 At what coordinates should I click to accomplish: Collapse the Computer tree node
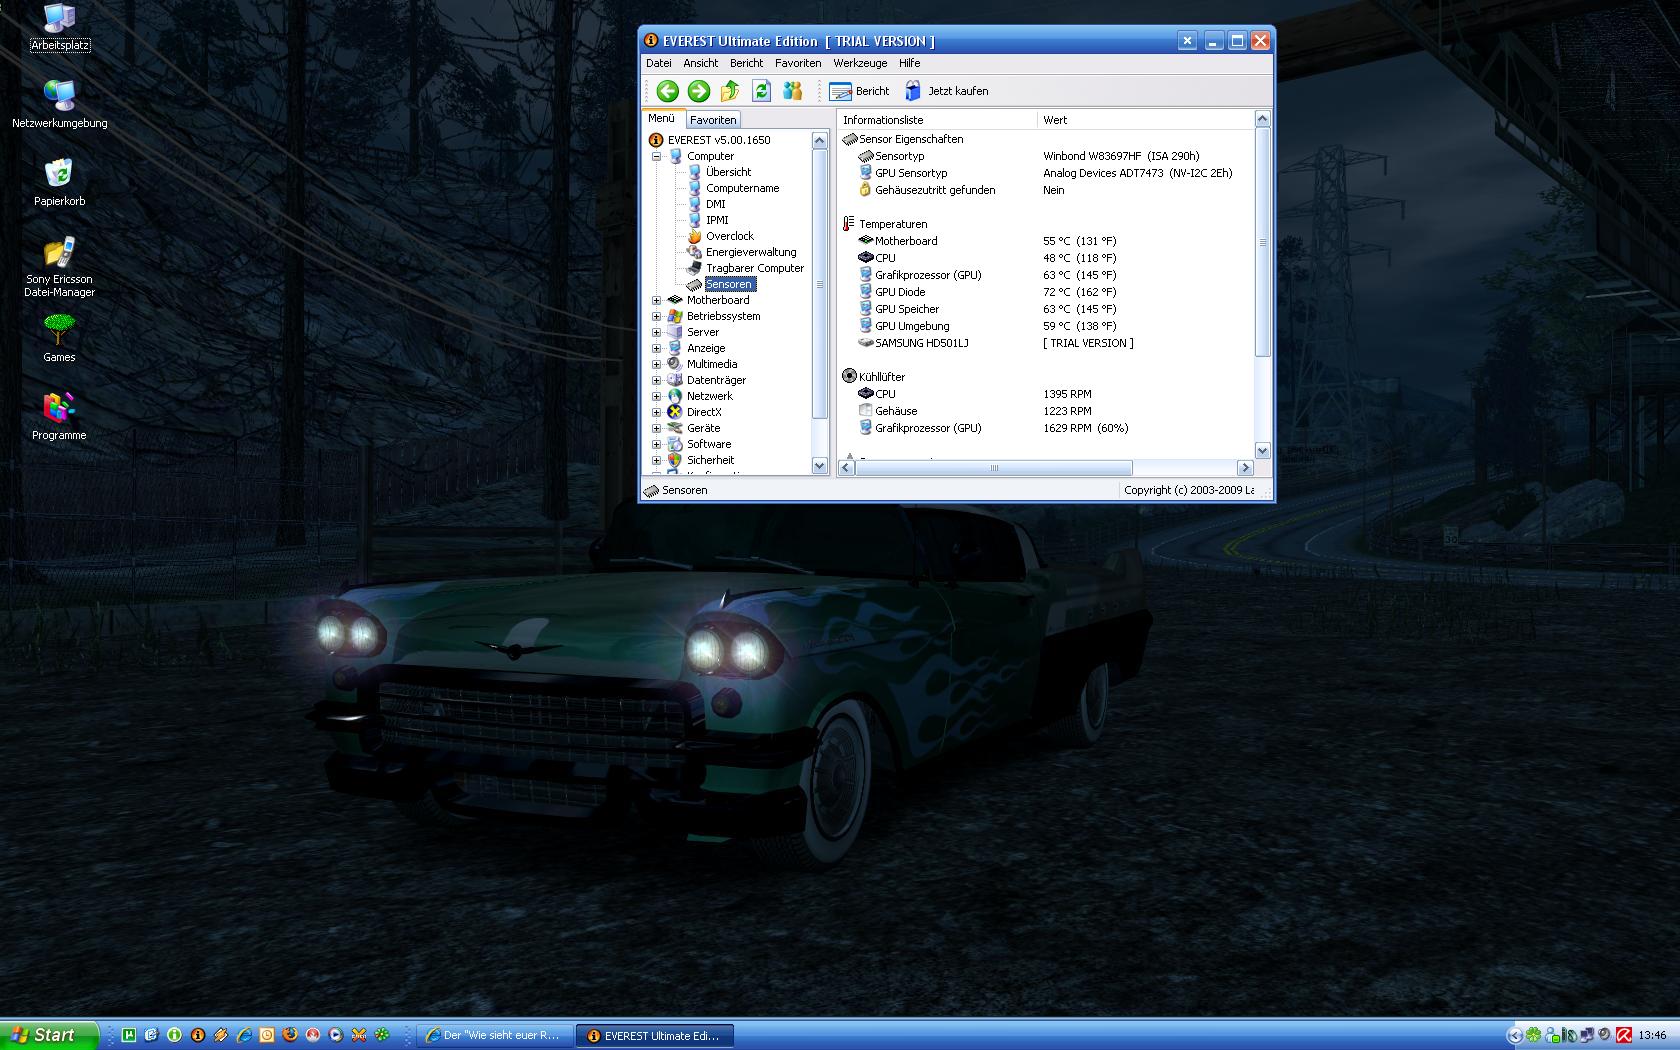pos(657,156)
